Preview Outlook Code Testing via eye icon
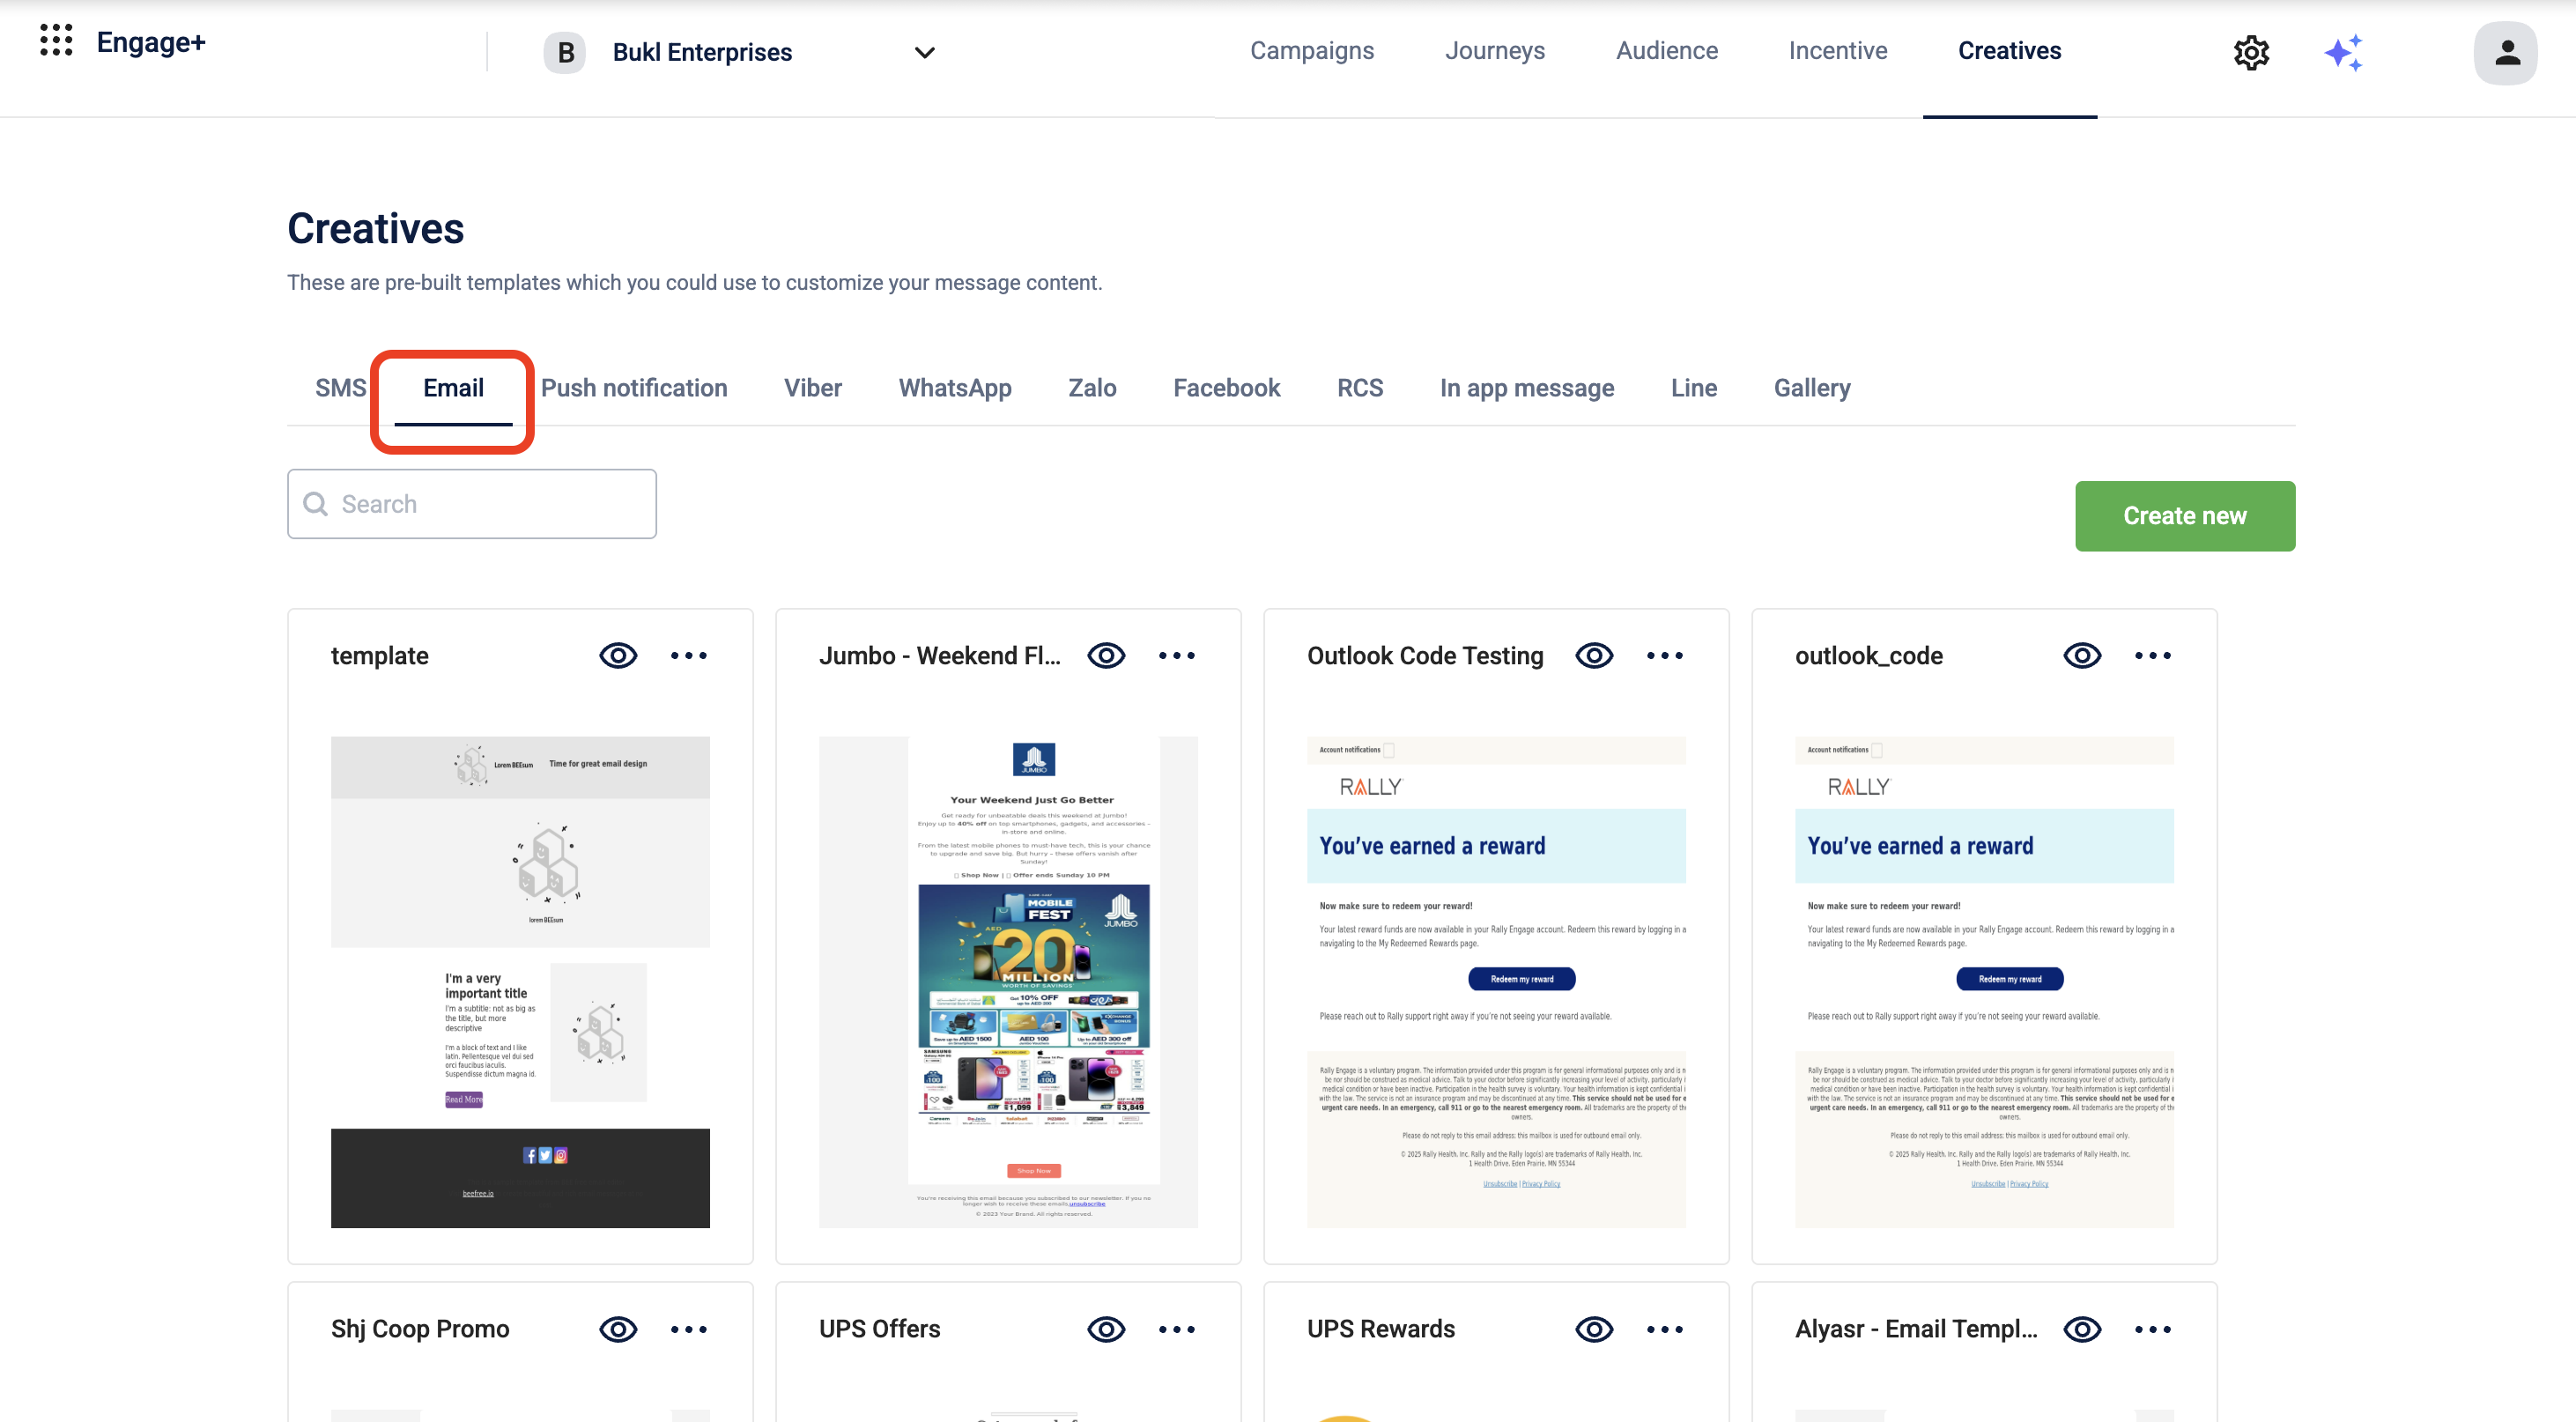This screenshot has height=1422, width=2576. pyautogui.click(x=1594, y=656)
